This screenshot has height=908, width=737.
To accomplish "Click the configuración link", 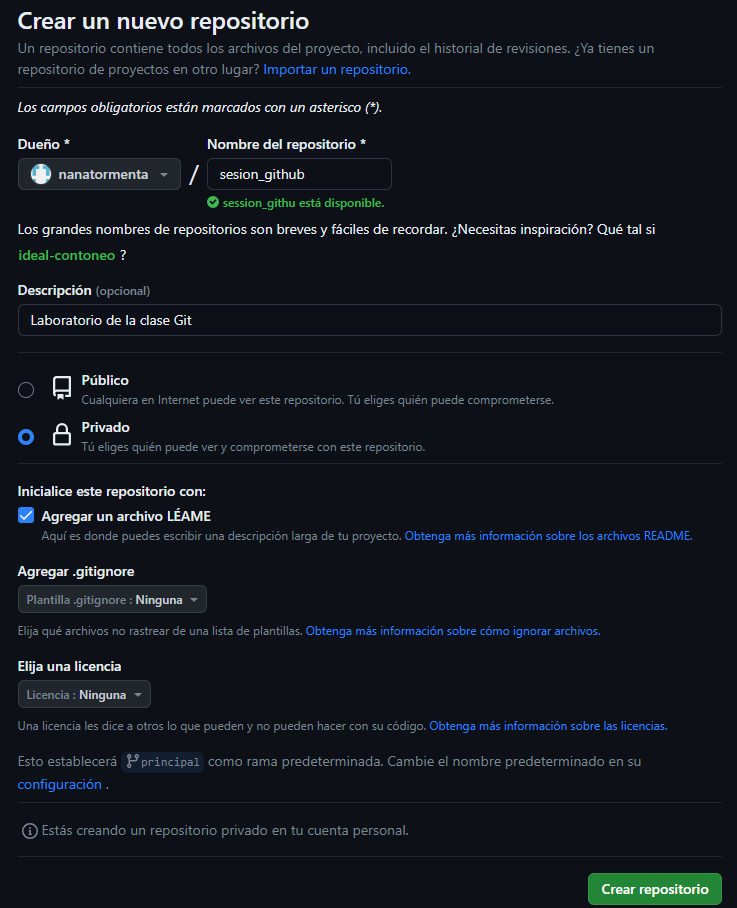I will [58, 784].
